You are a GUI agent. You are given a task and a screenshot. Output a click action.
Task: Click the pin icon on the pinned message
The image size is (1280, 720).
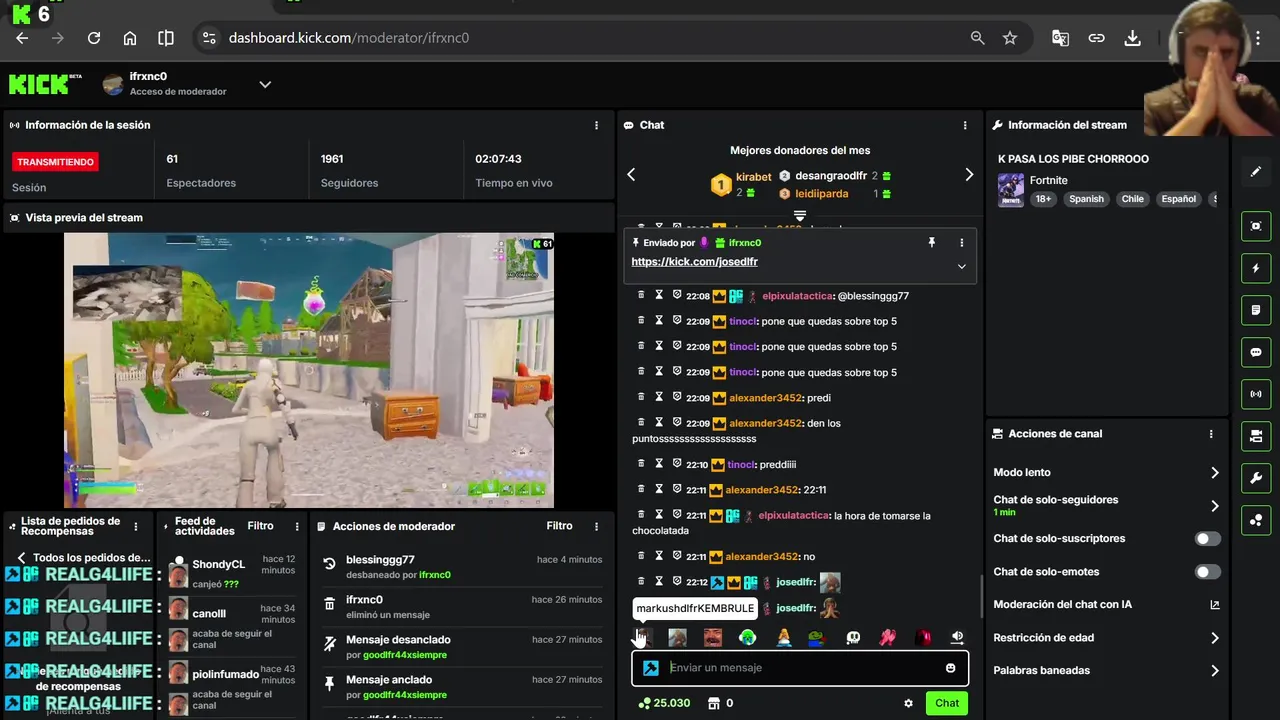pos(931,243)
